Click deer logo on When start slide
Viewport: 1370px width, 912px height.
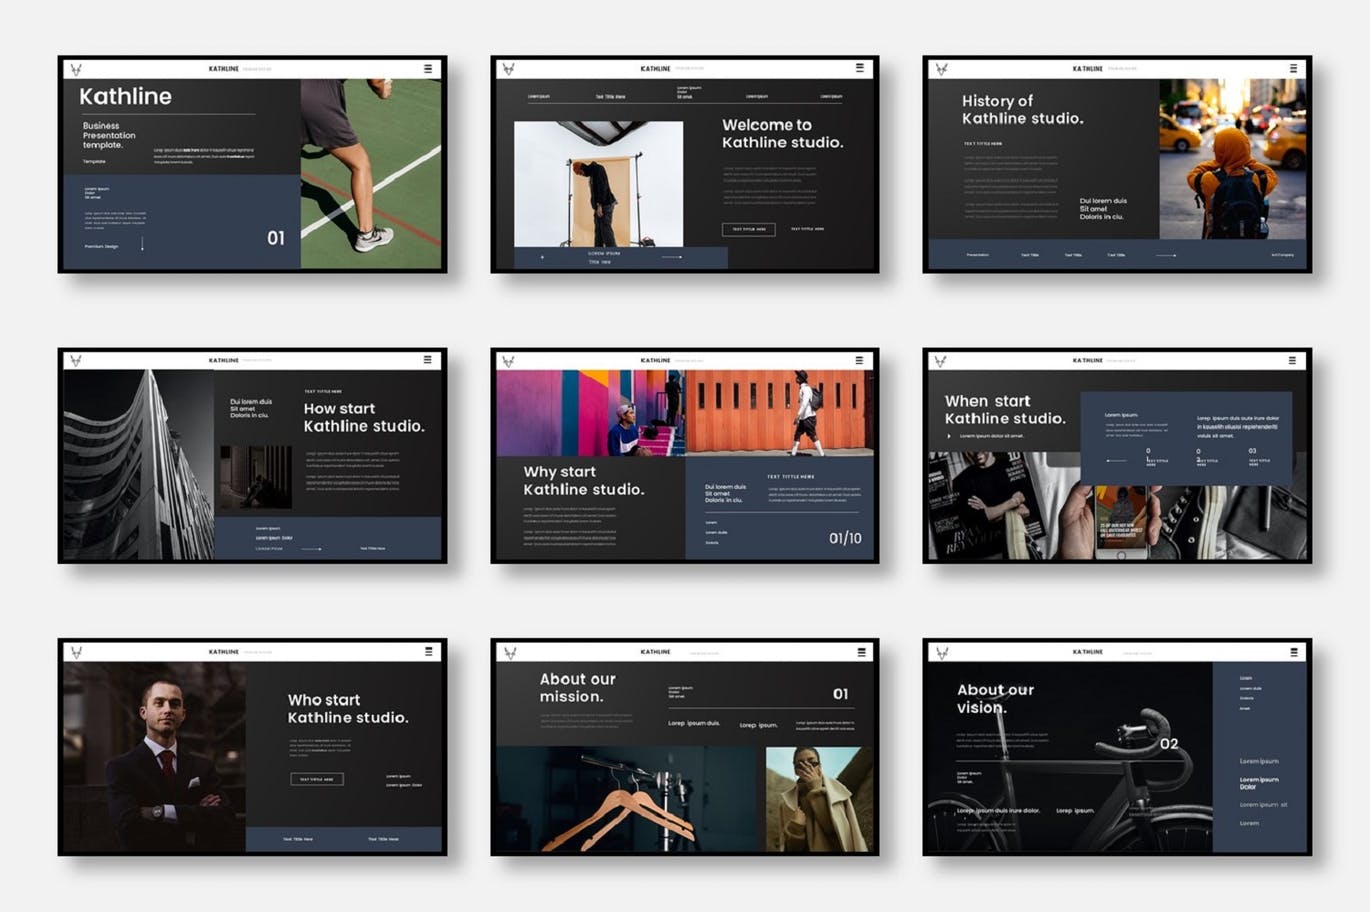[941, 361]
